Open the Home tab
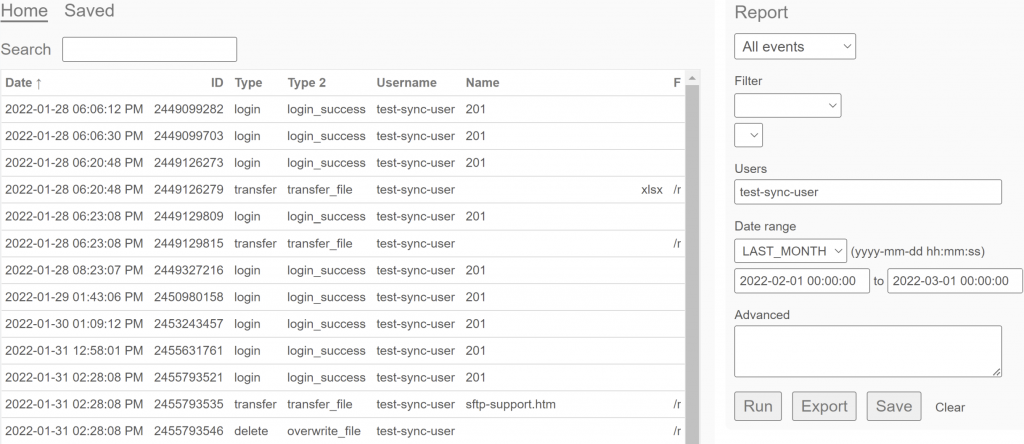The image size is (1024, 444). tap(24, 11)
